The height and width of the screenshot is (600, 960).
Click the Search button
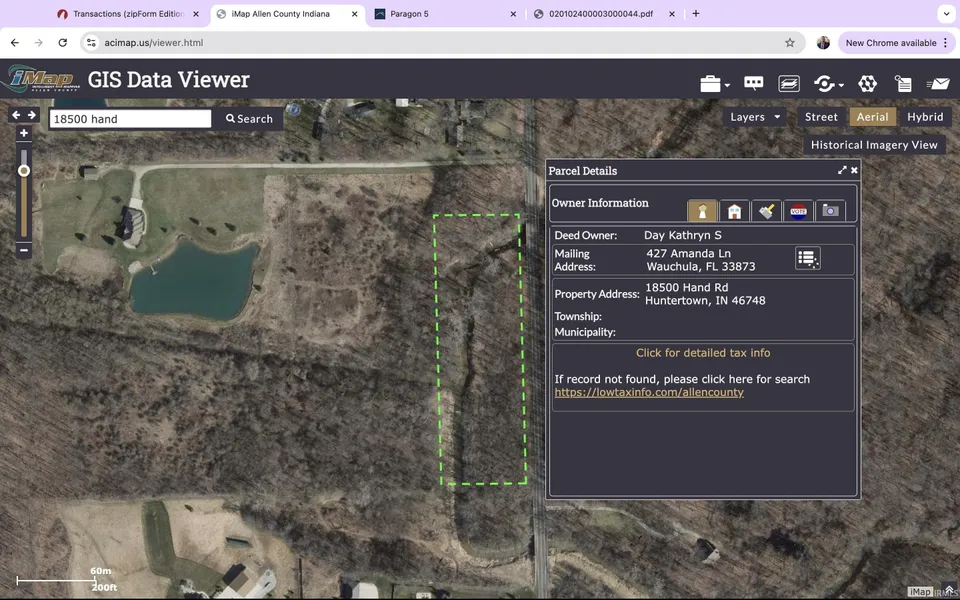click(249, 119)
